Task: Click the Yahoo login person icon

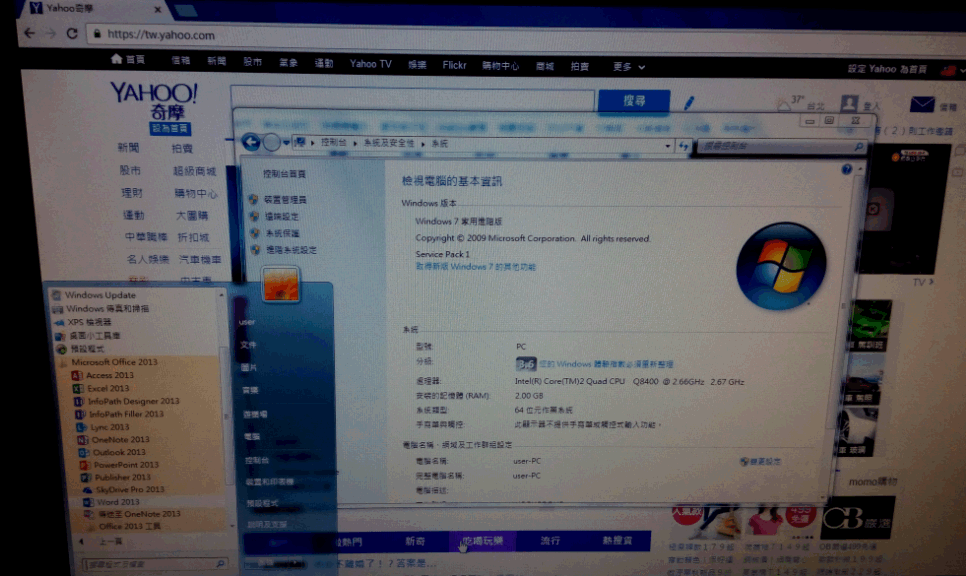Action: coord(850,103)
